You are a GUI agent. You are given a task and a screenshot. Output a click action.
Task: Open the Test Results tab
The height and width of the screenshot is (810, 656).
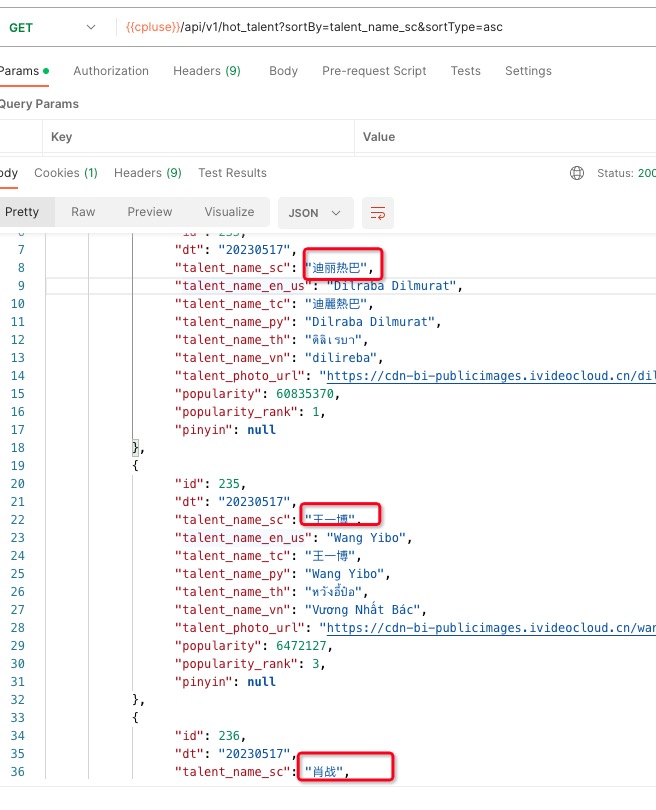(x=232, y=173)
